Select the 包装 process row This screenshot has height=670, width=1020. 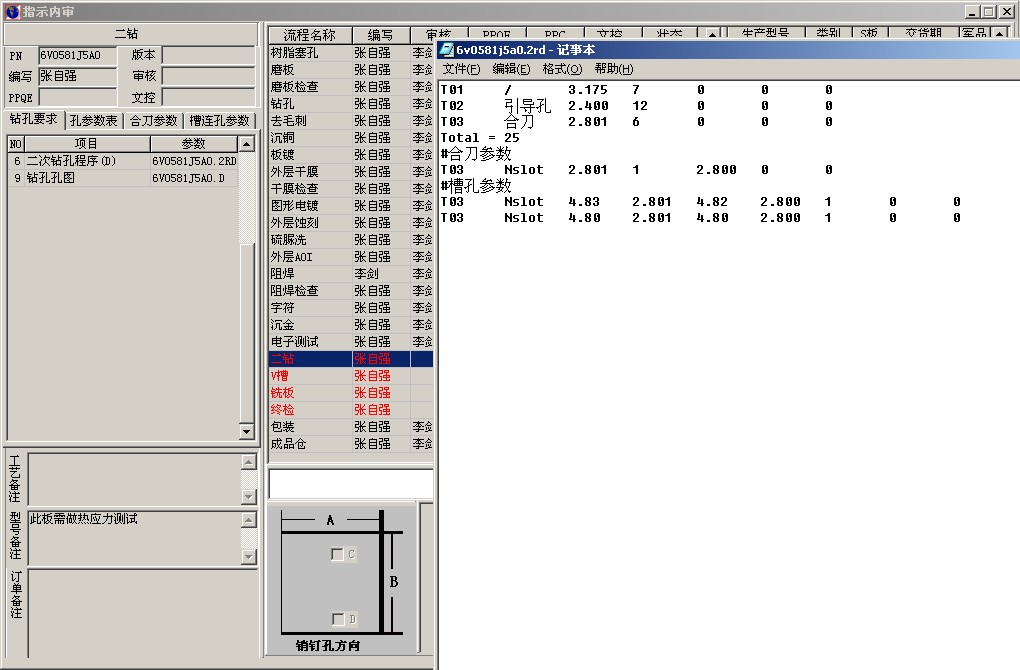click(351, 426)
